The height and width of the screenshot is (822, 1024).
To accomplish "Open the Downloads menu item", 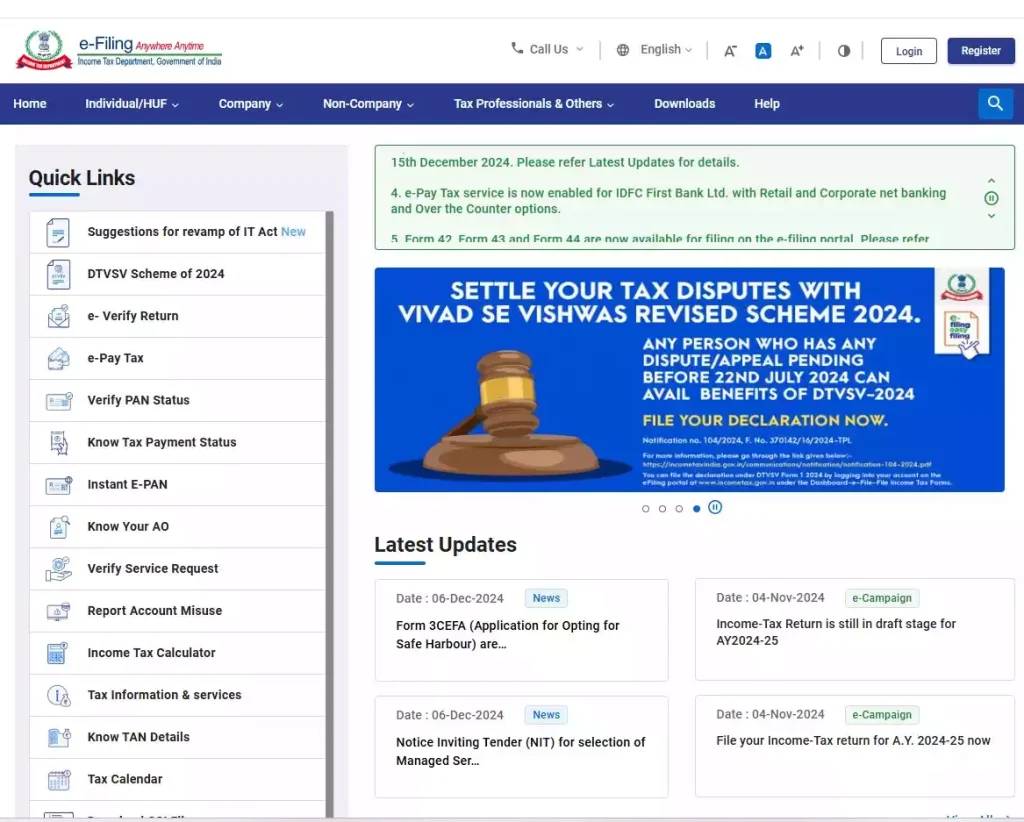I will (684, 104).
